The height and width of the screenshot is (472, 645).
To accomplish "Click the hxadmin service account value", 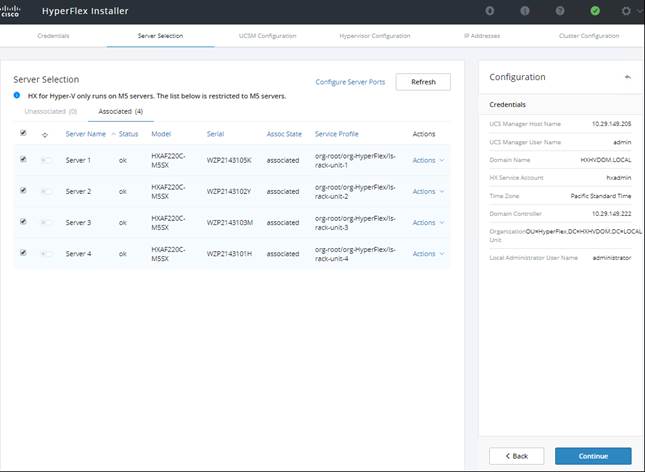I will pyautogui.click(x=619, y=178).
